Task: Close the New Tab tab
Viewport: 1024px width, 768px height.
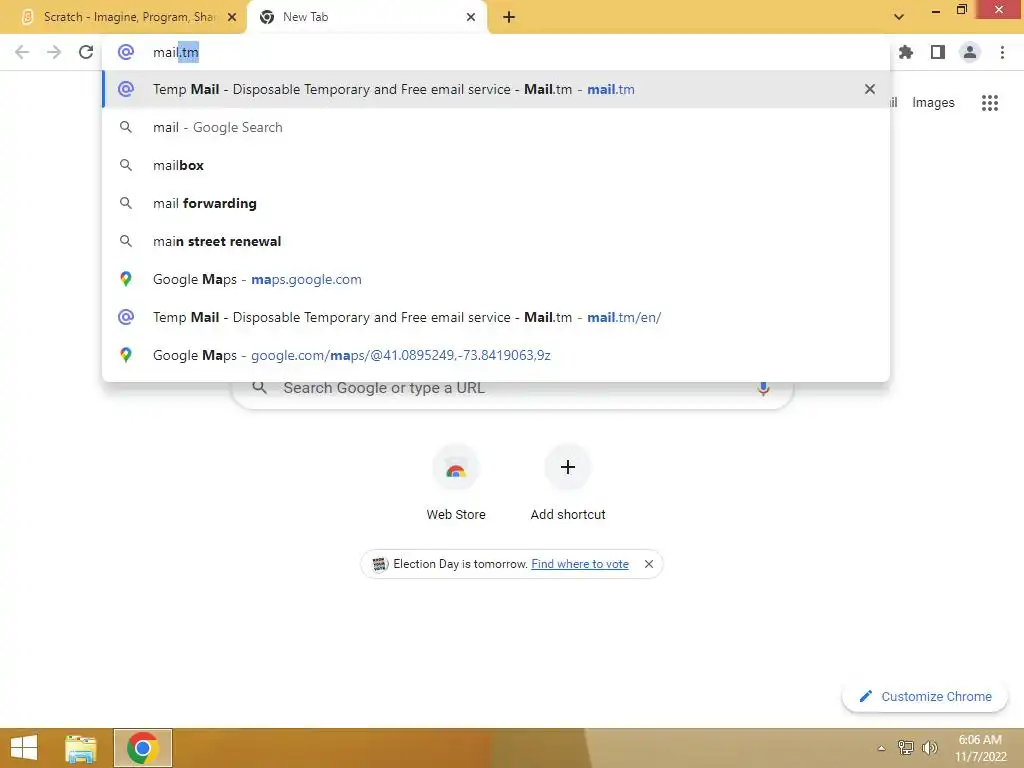Action: (x=471, y=17)
